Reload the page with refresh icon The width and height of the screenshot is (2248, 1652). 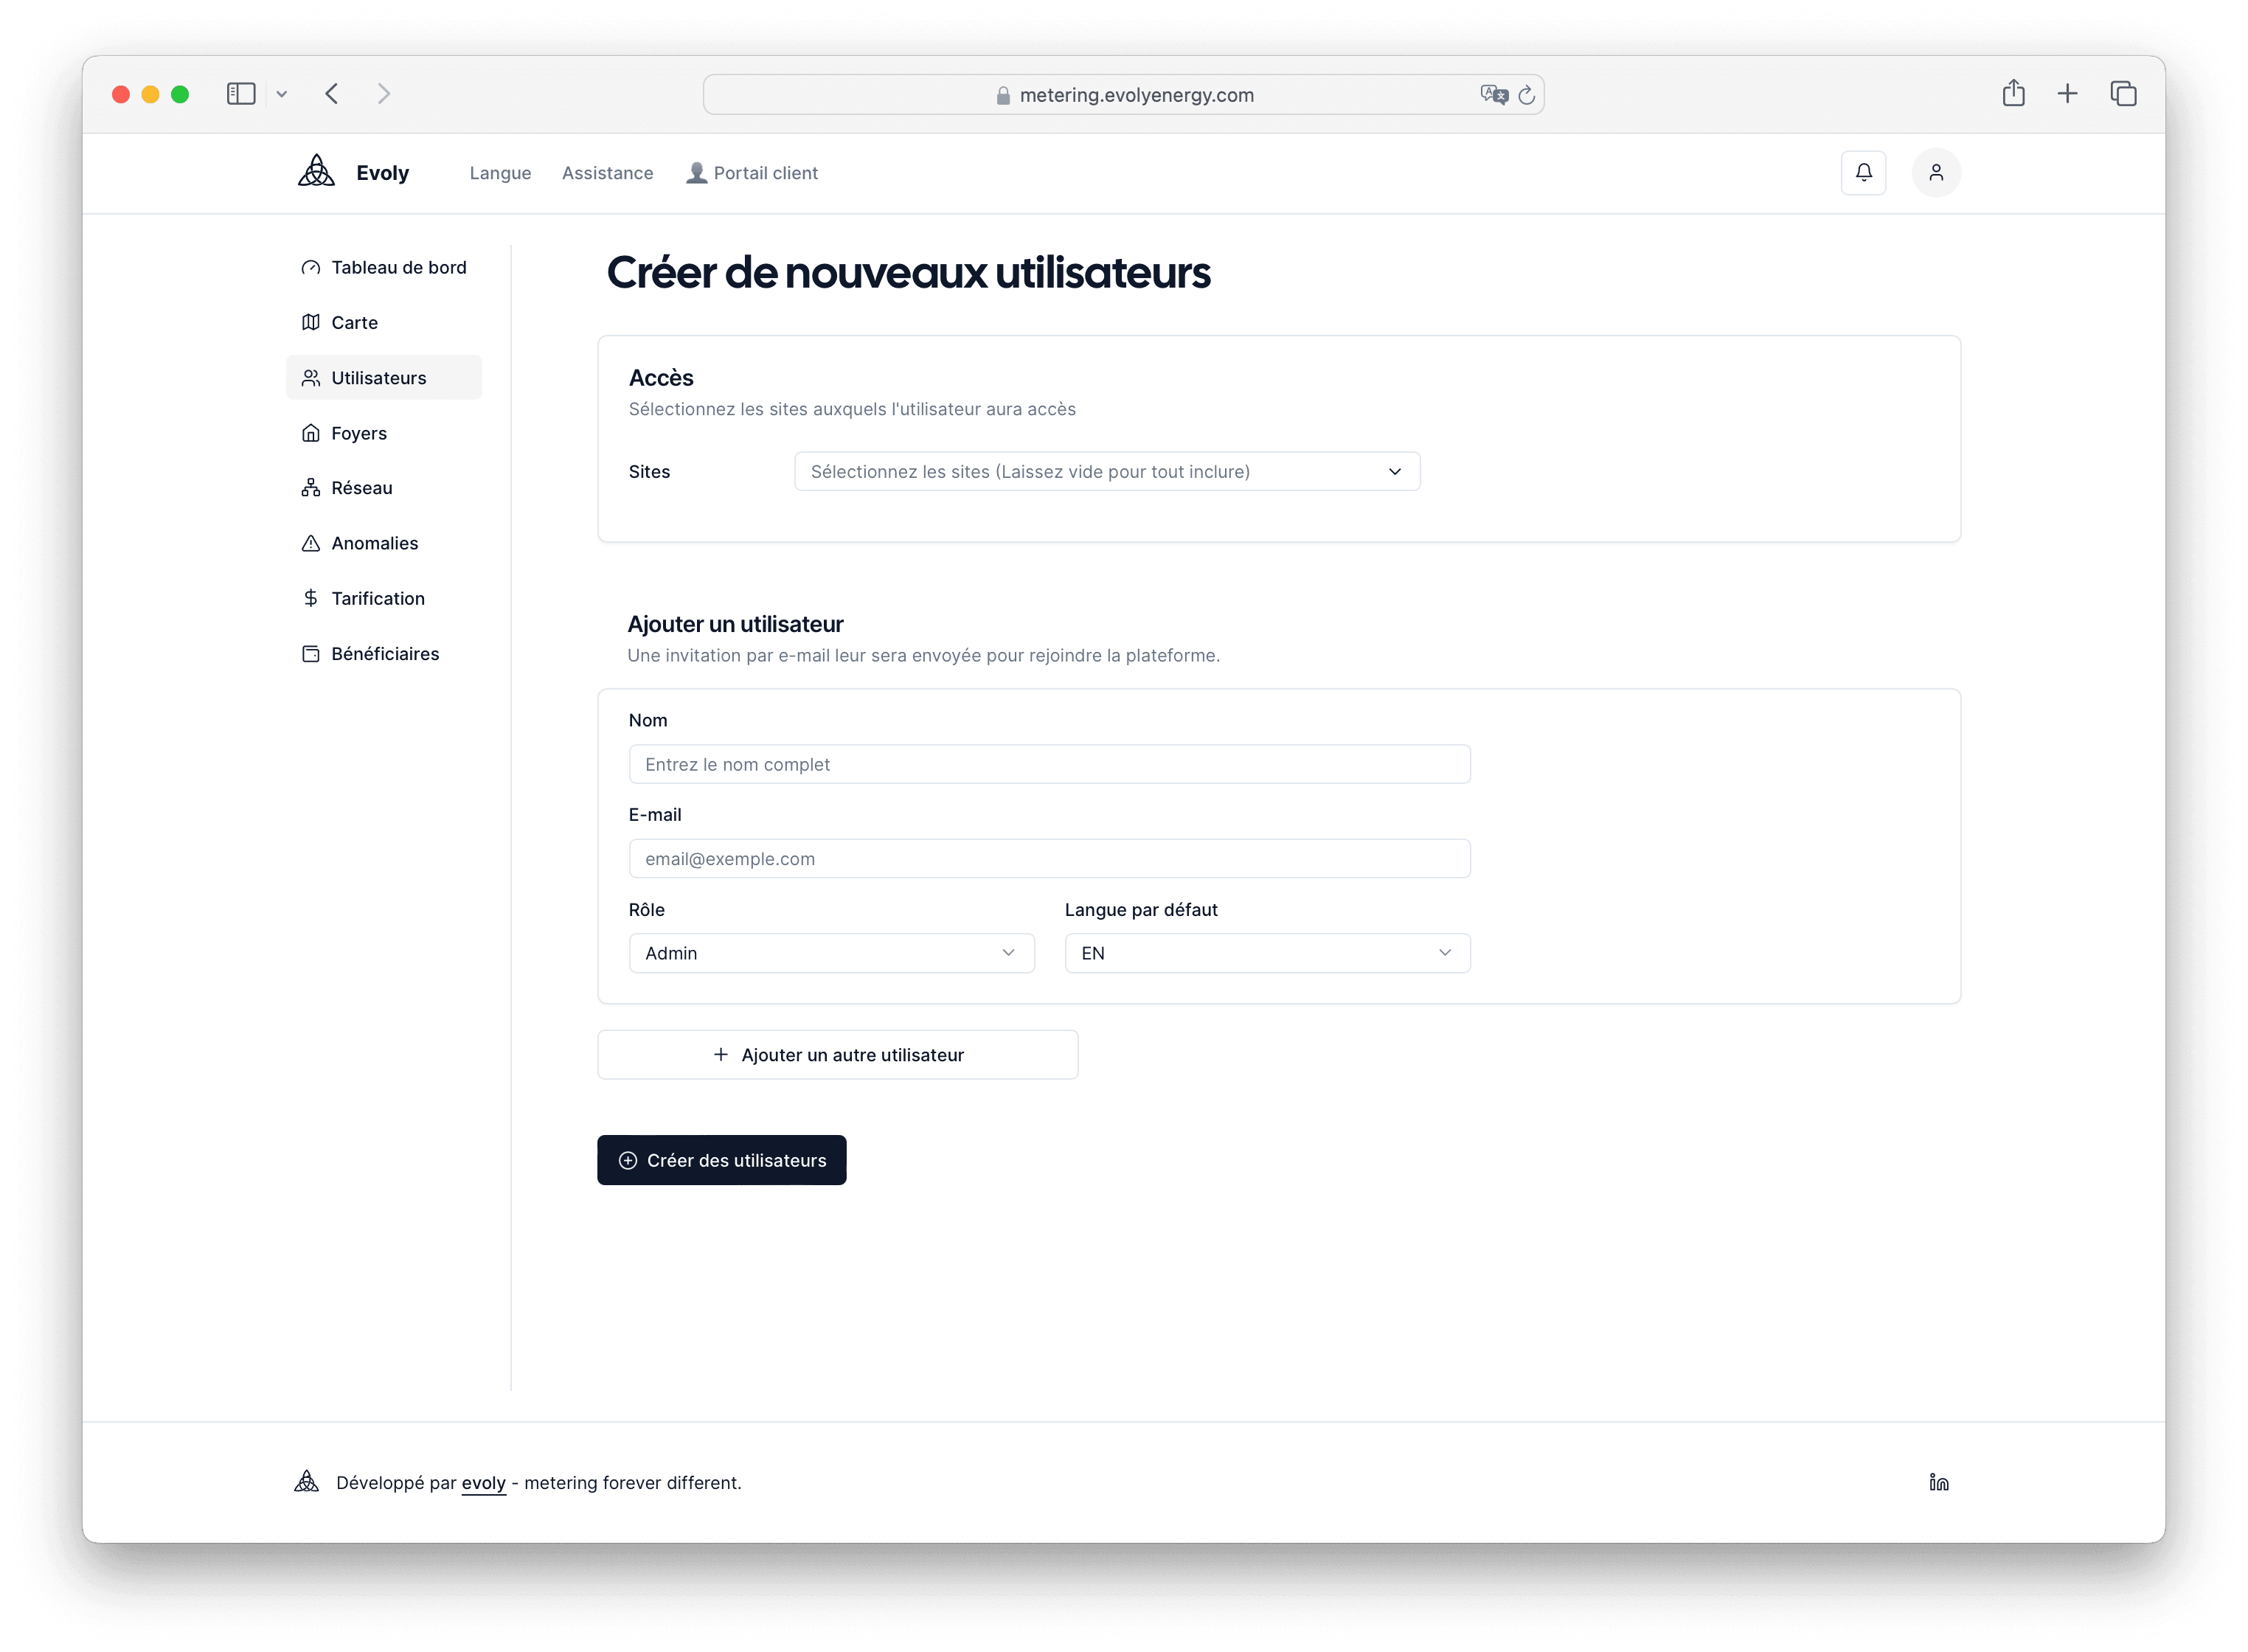click(1526, 95)
